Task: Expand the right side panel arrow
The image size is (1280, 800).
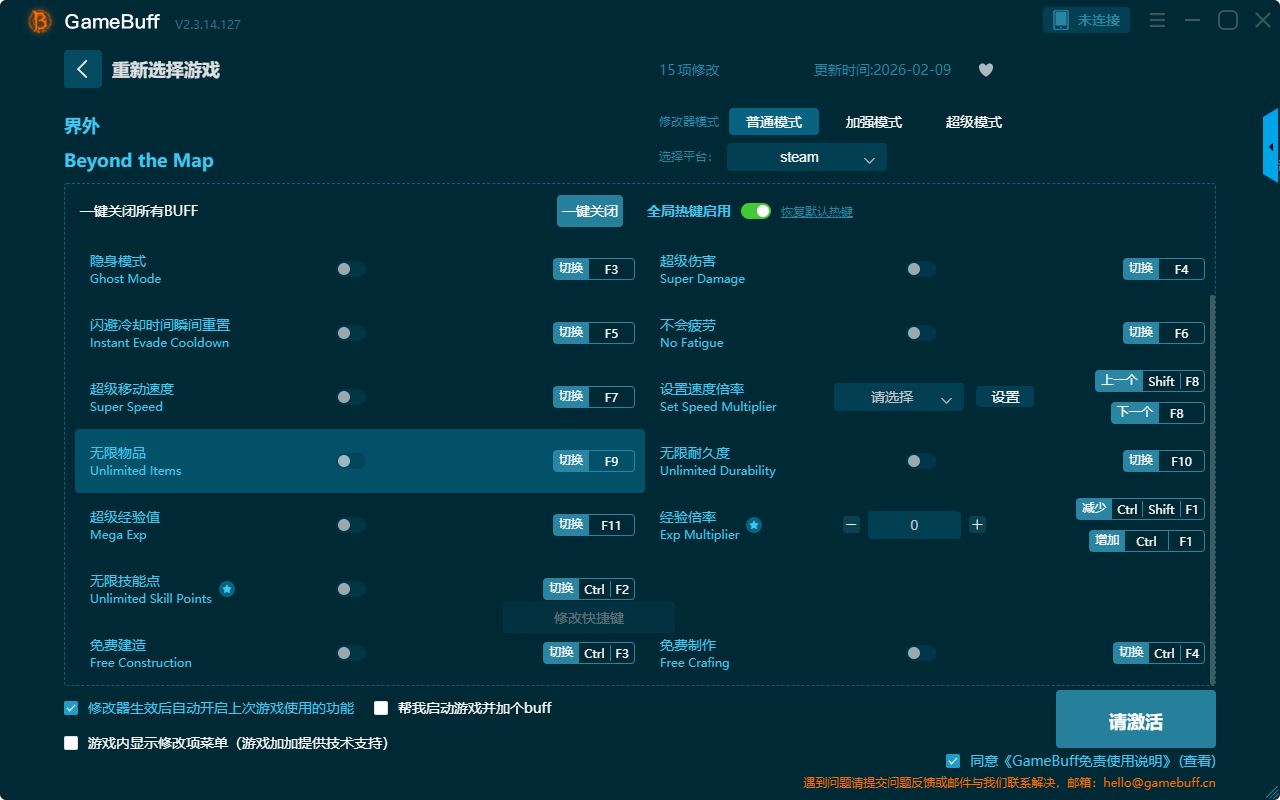Action: (1271, 147)
